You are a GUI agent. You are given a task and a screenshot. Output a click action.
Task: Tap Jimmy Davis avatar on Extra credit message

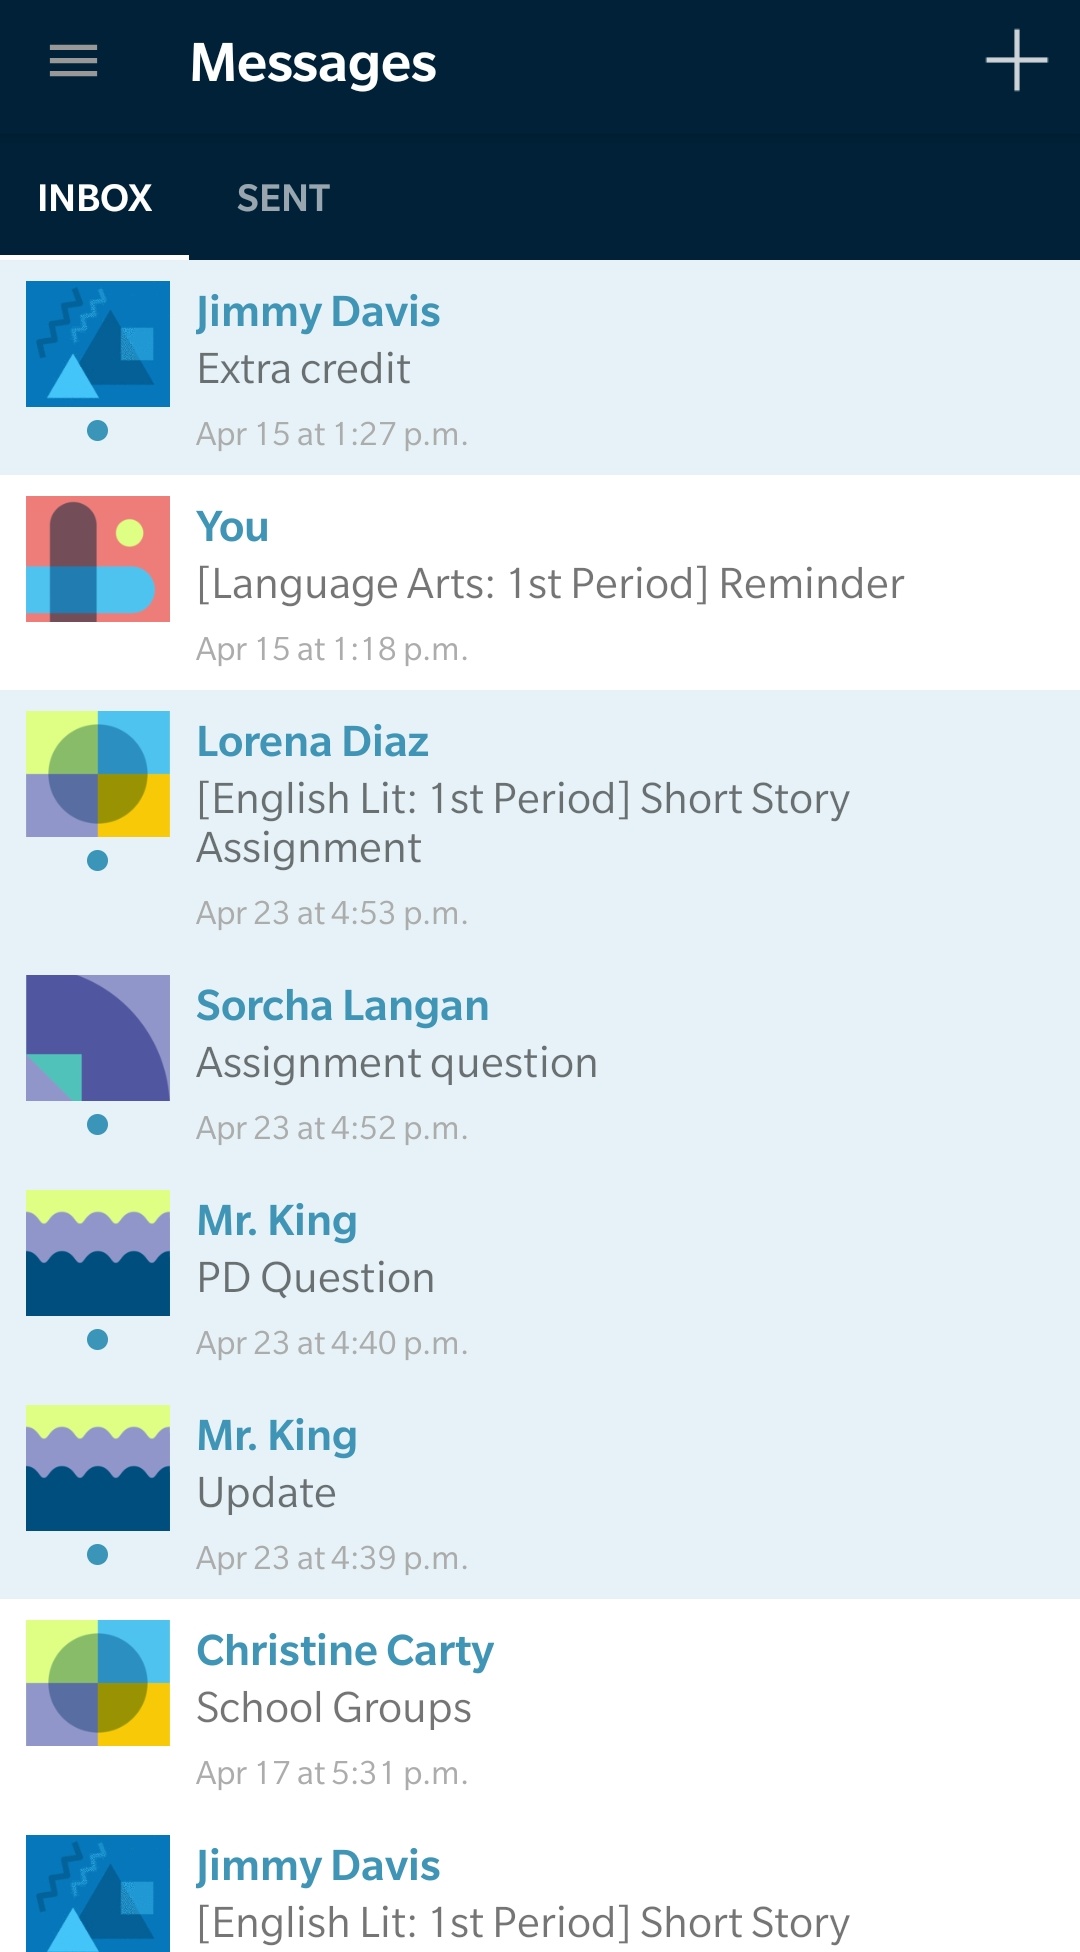(x=98, y=344)
